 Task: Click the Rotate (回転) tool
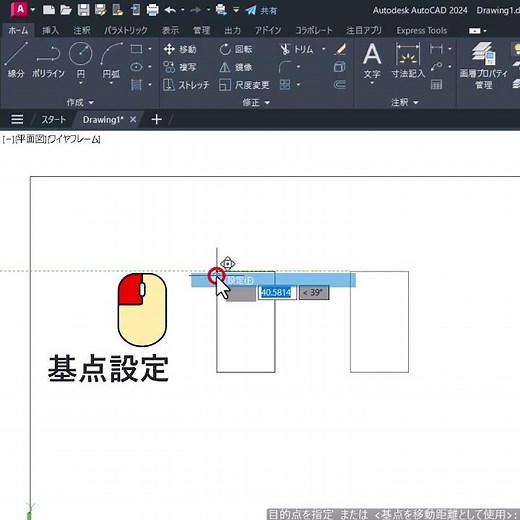pos(236,49)
